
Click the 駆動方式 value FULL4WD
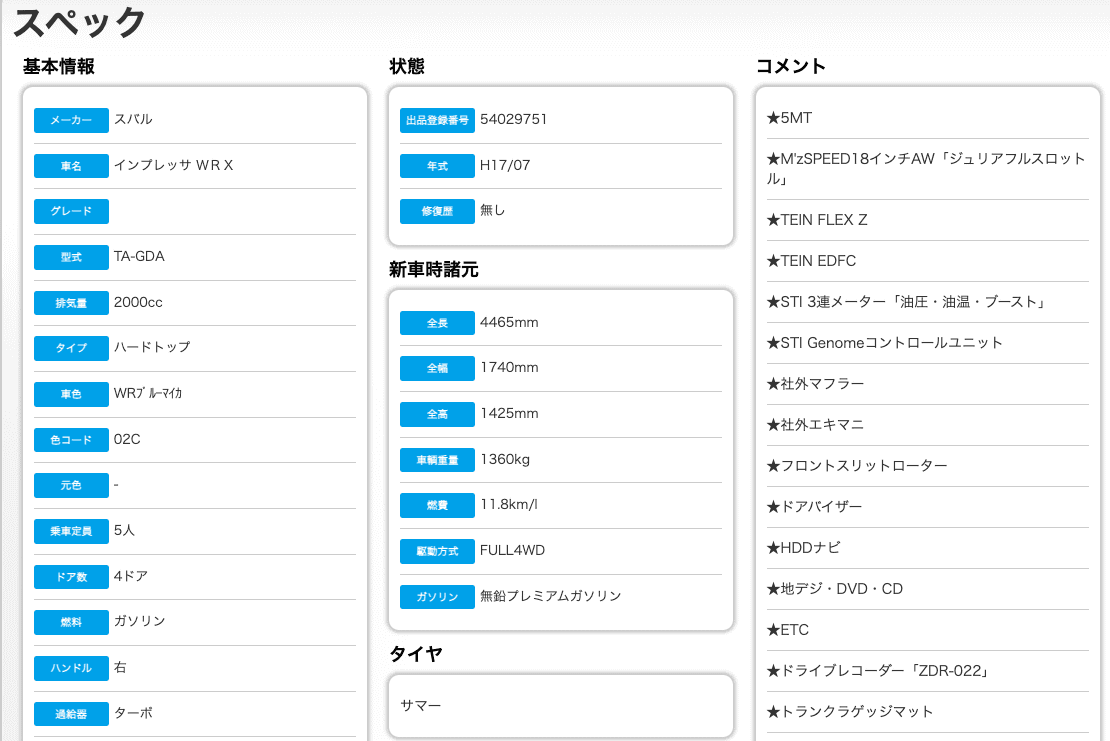tap(512, 550)
